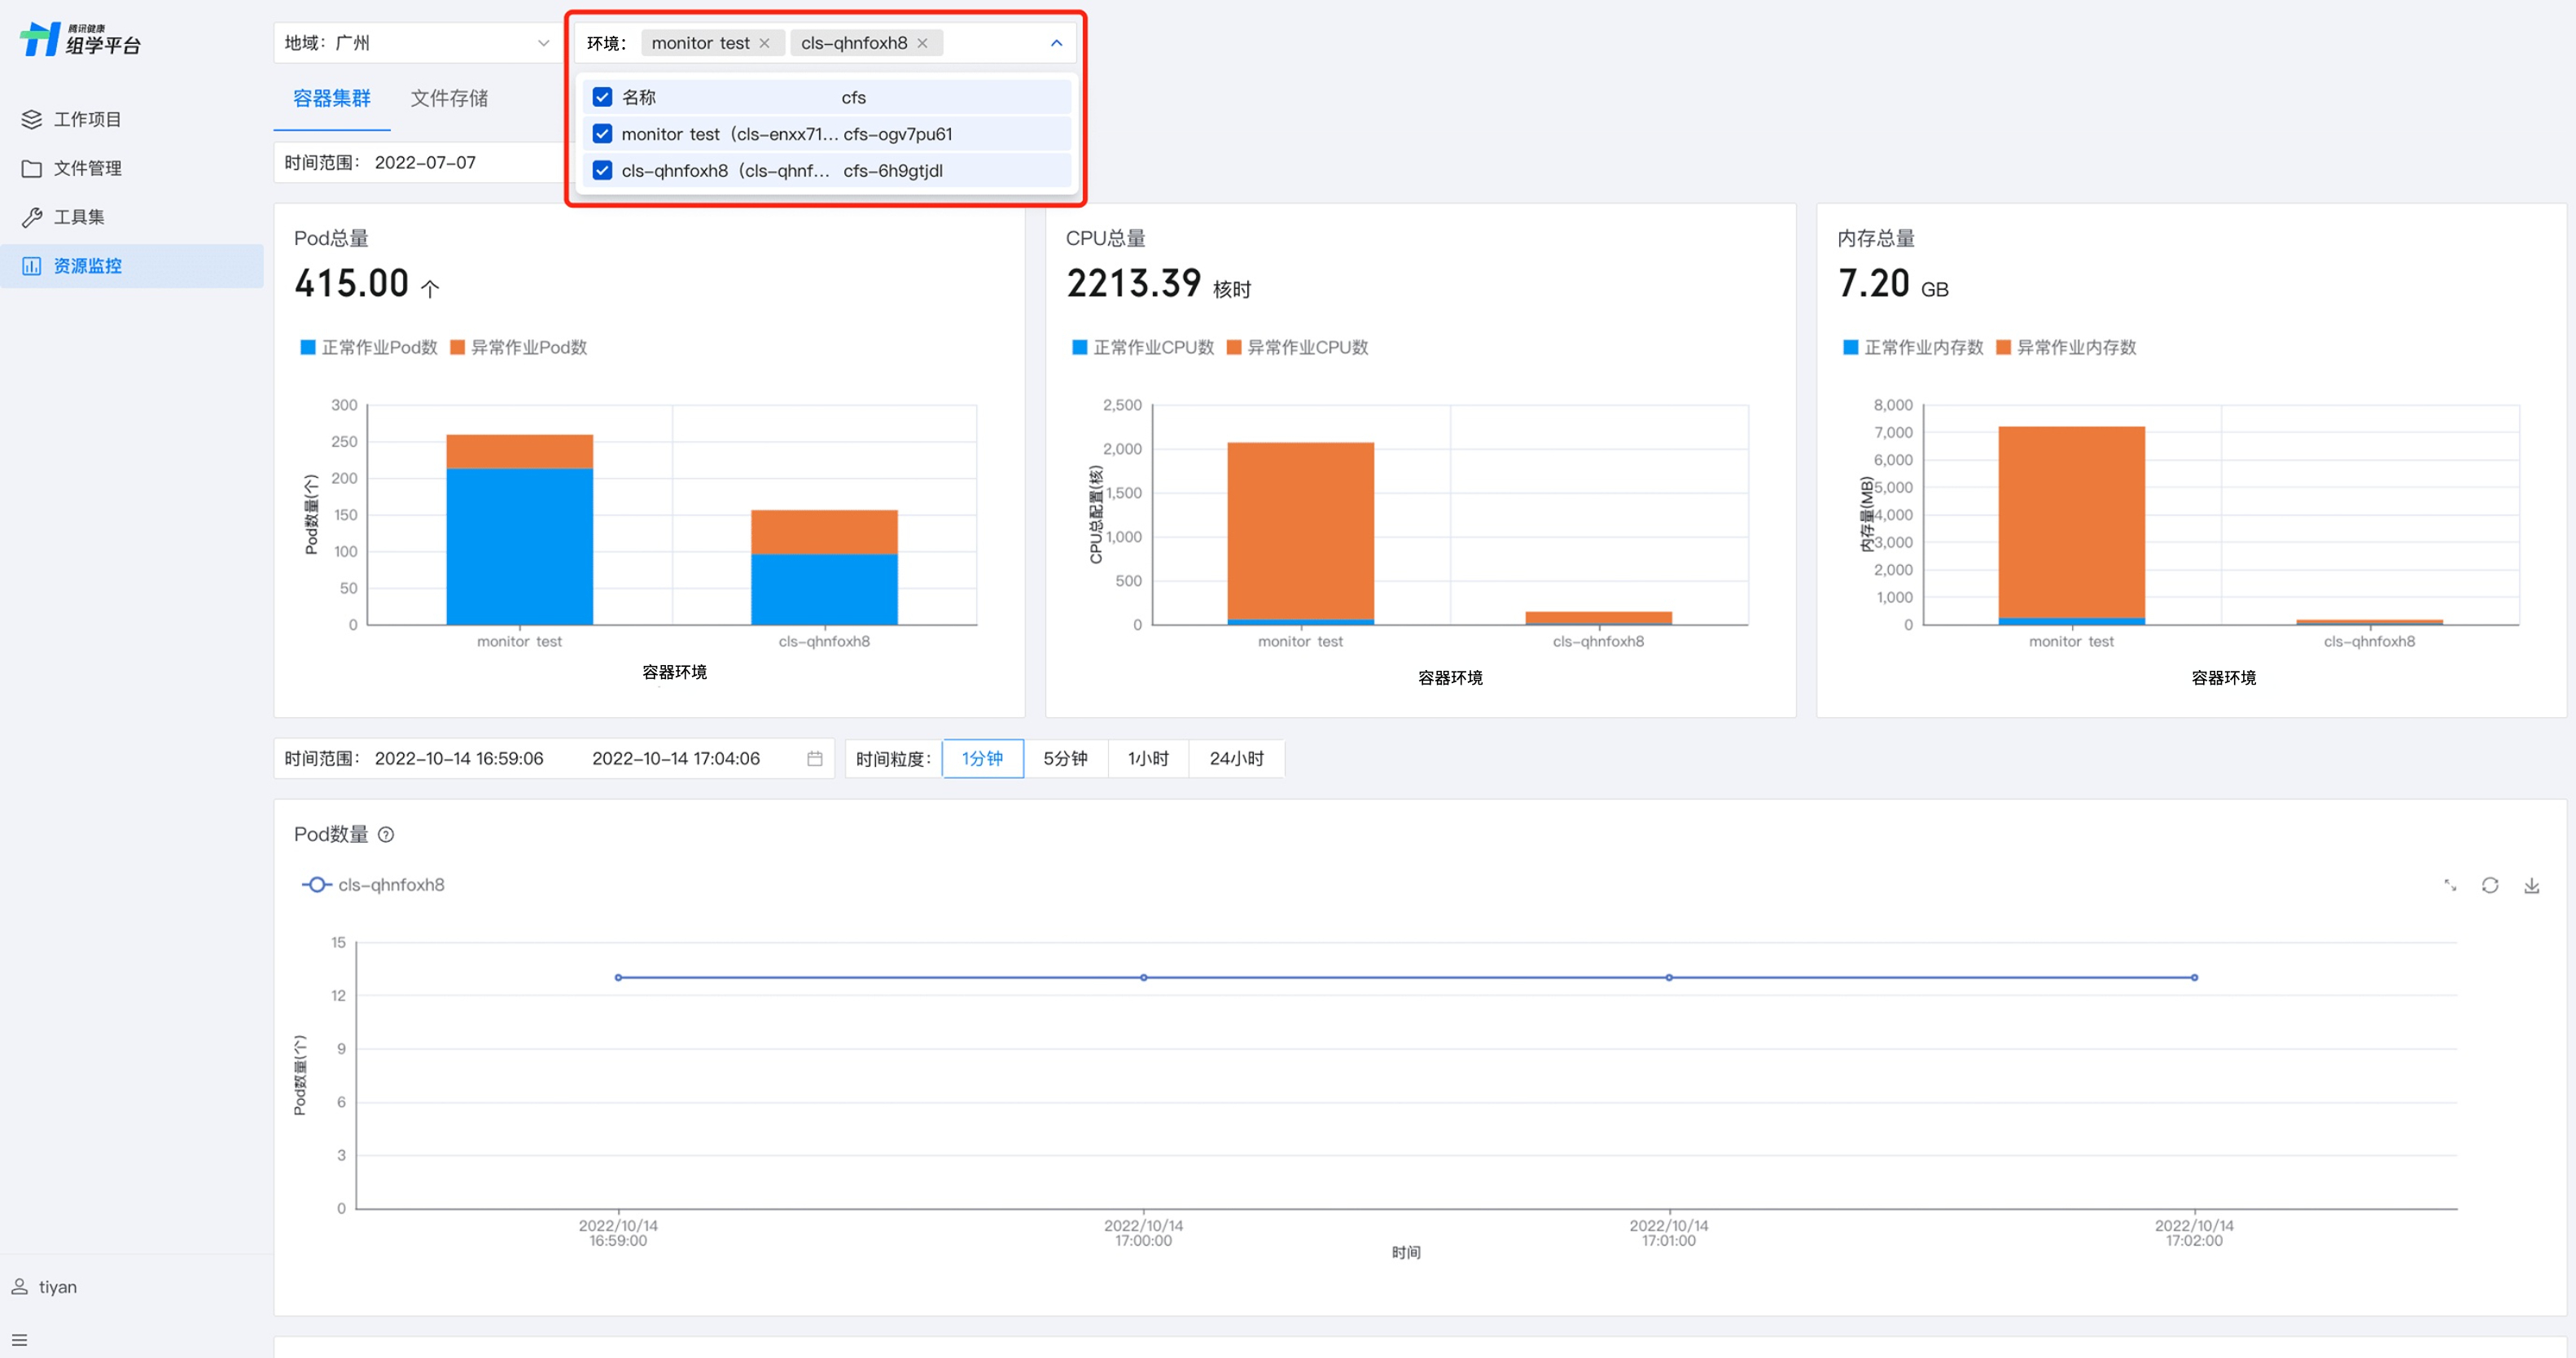Click the 工作项目 layers icon in sidebar

(32, 119)
